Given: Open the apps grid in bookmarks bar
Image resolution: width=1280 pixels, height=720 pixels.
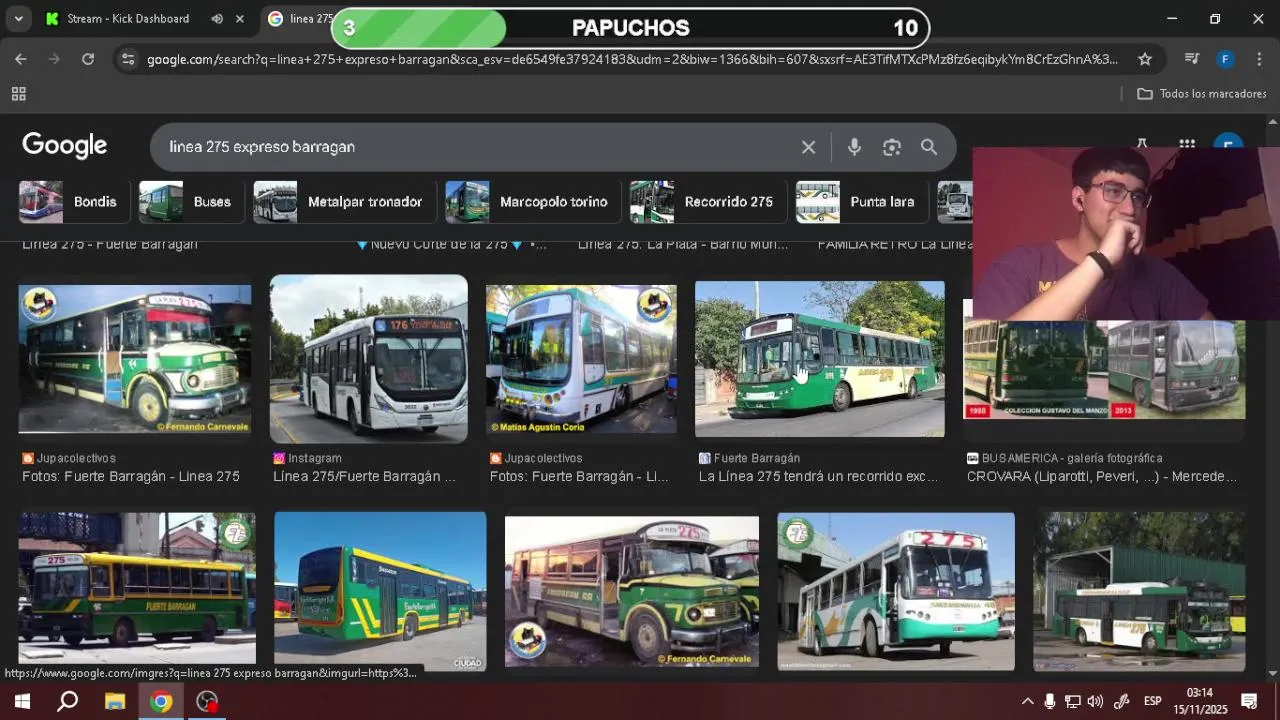Looking at the screenshot, I should coord(18,94).
